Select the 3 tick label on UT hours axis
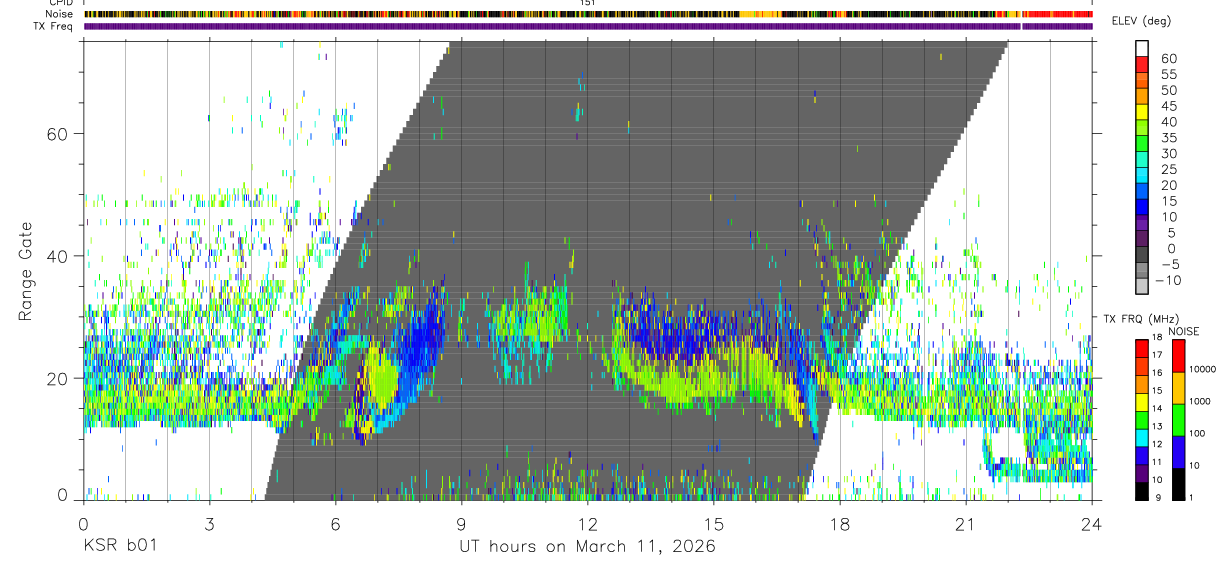Image resolution: width=1228 pixels, height=567 pixels. (209, 524)
